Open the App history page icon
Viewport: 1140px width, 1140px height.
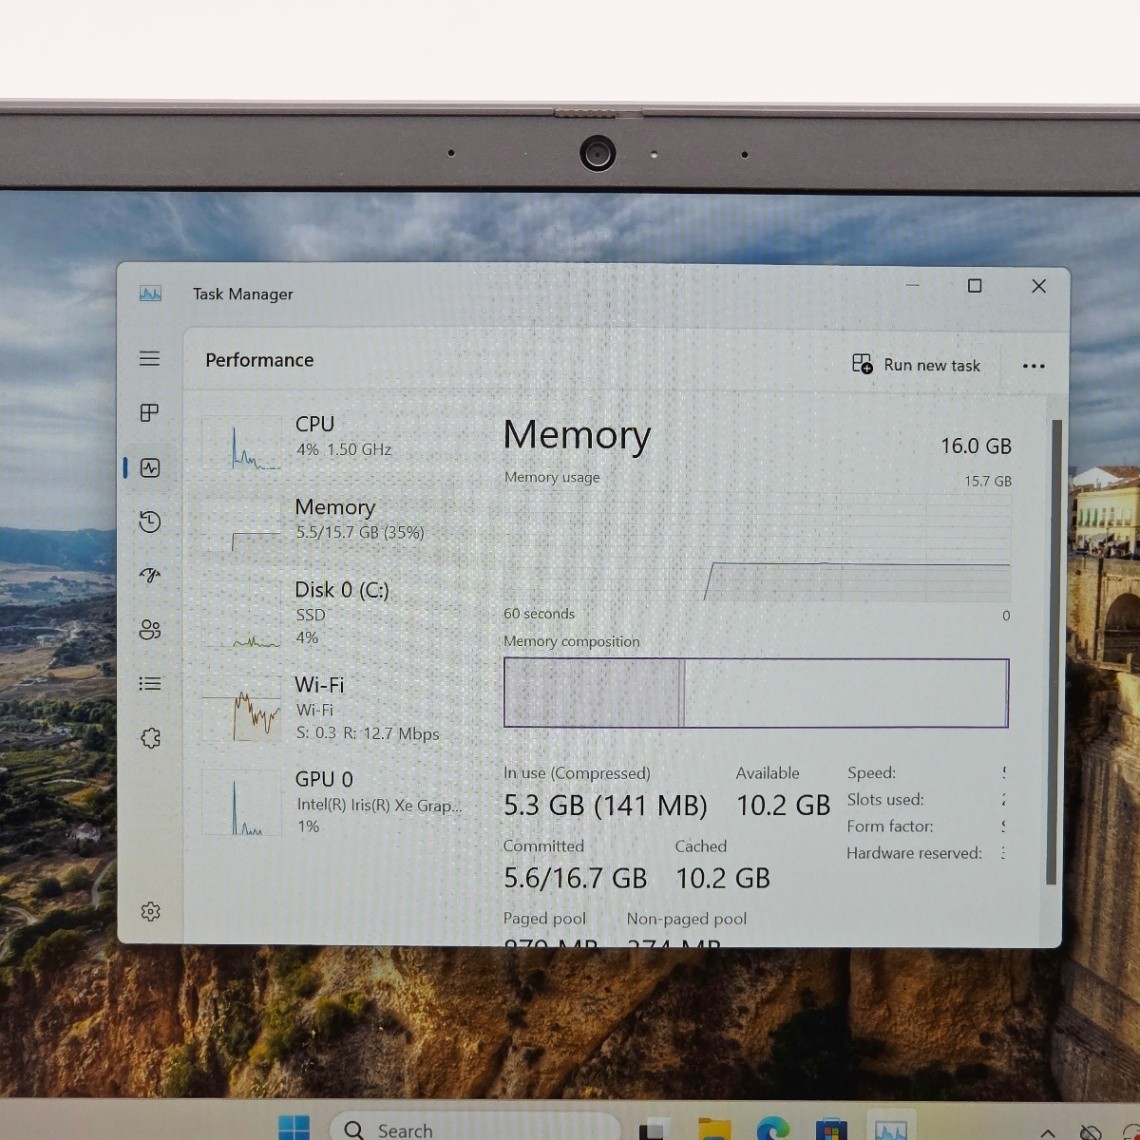tap(150, 521)
